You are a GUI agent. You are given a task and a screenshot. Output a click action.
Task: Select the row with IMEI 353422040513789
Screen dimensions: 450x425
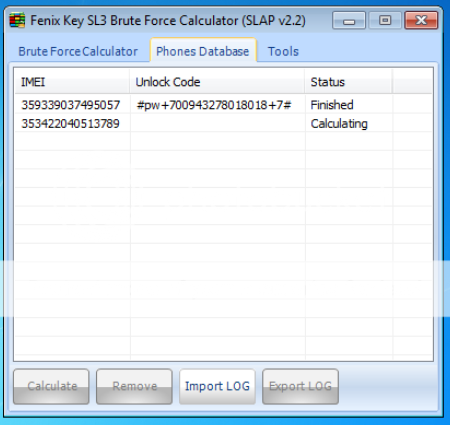coord(223,124)
